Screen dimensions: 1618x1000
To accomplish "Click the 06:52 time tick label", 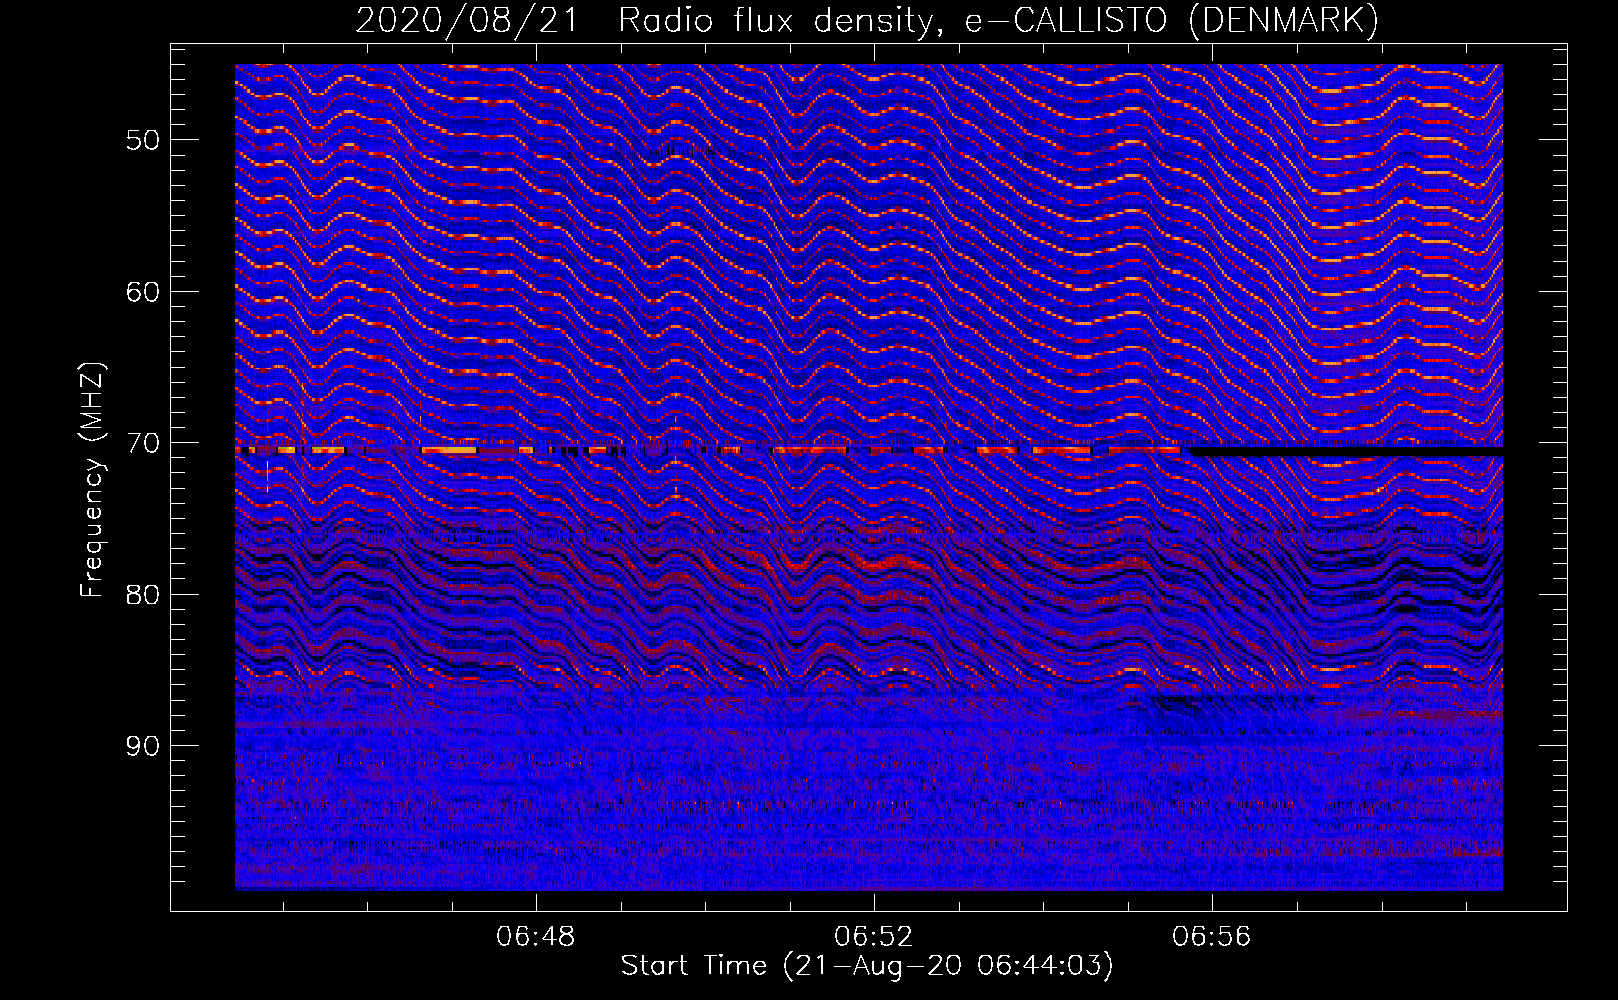I will tap(874, 937).
